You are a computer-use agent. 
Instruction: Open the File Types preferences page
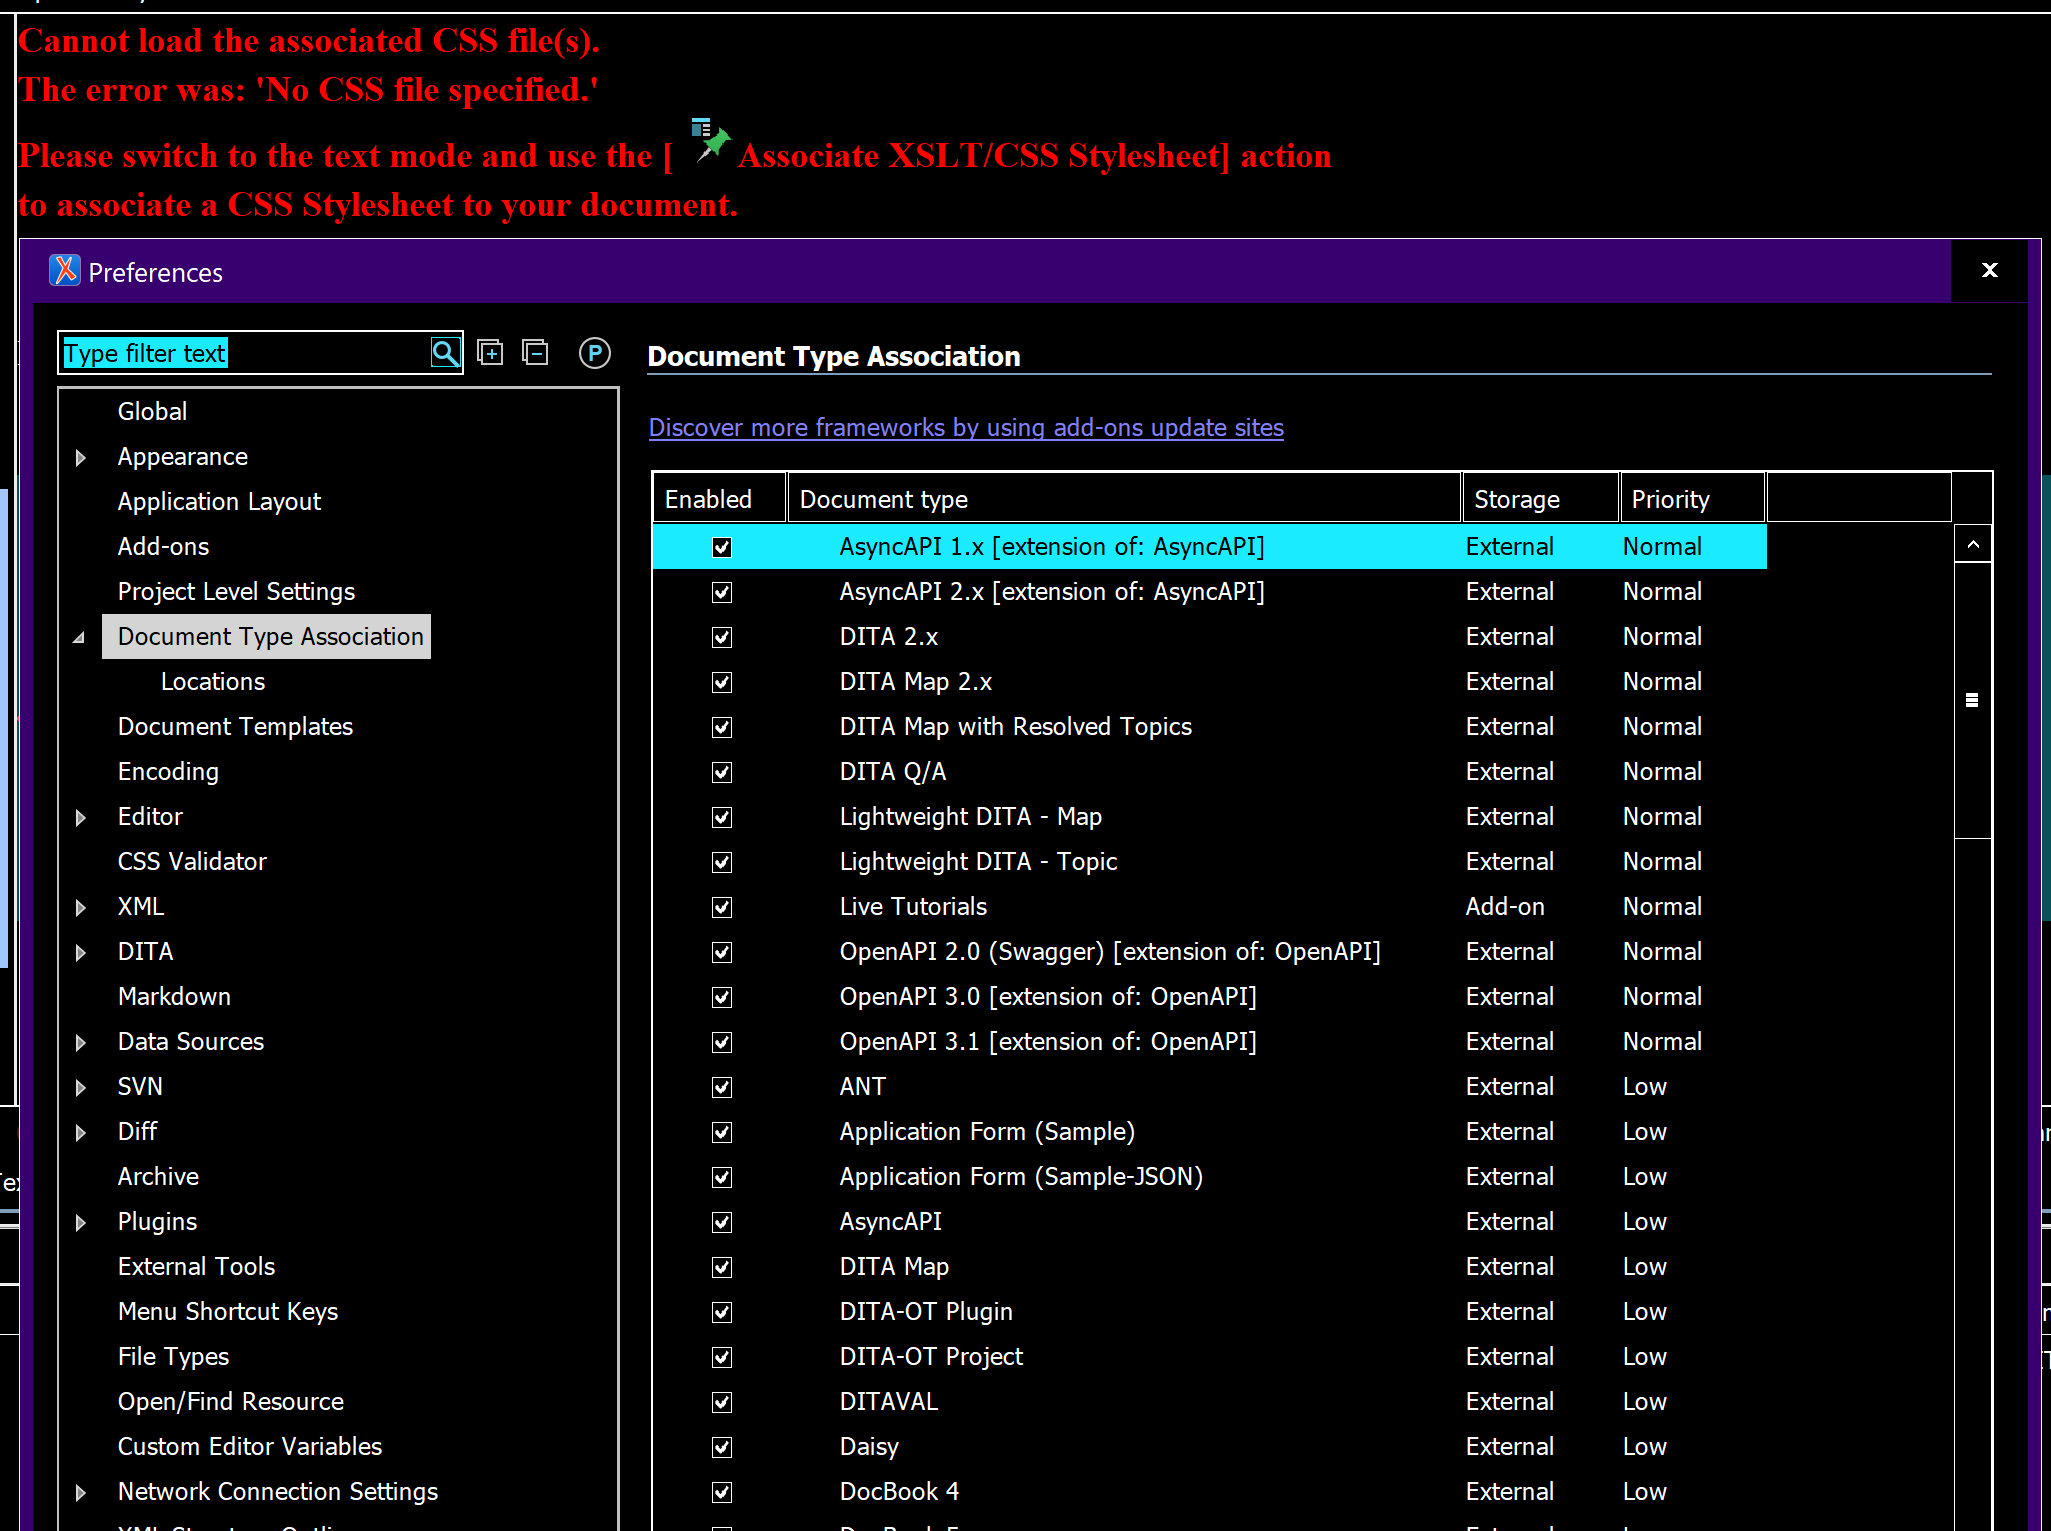click(173, 1357)
